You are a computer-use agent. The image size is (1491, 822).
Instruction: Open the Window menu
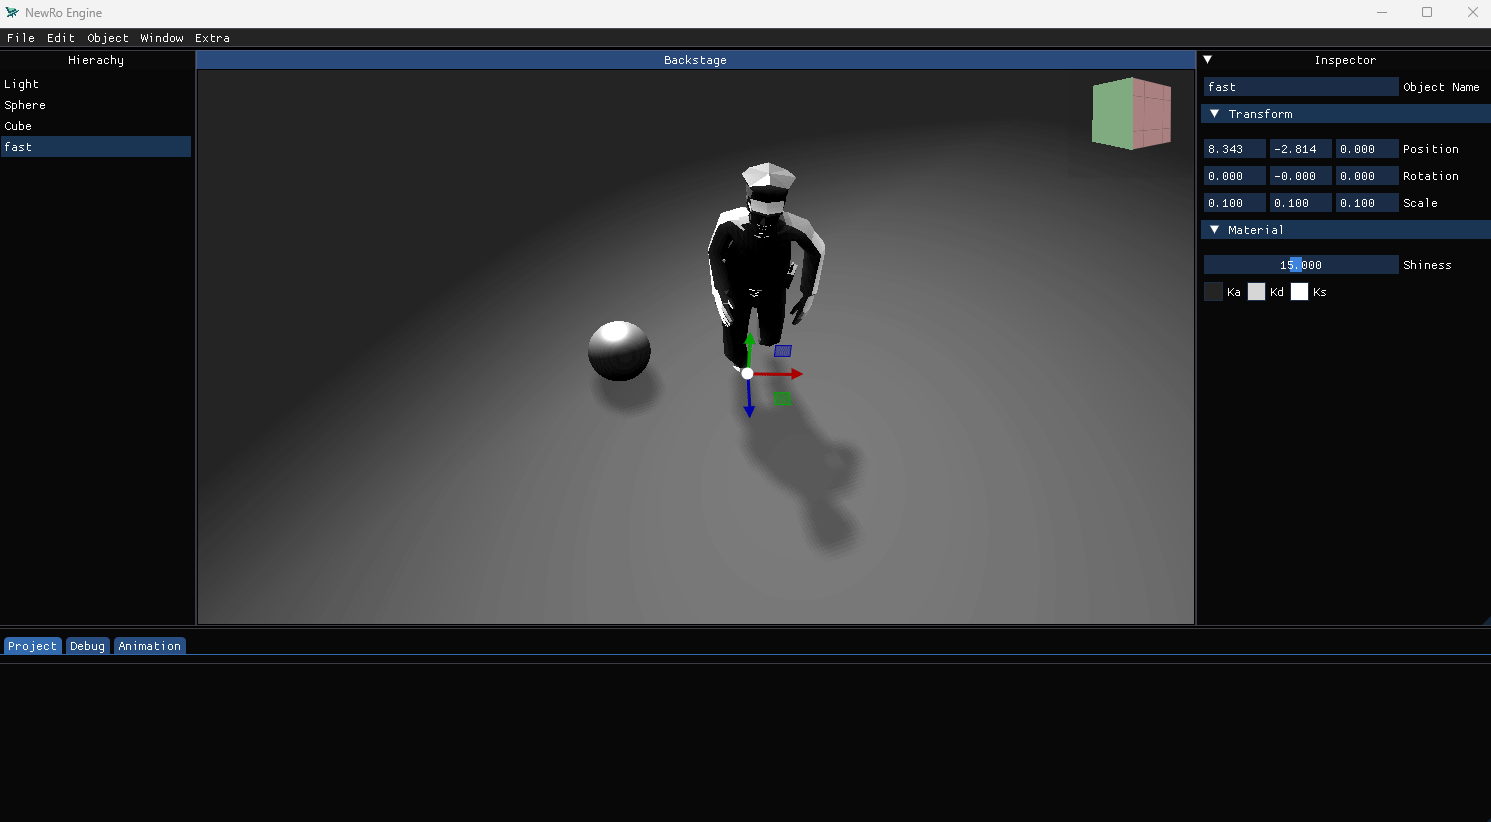[x=162, y=38]
